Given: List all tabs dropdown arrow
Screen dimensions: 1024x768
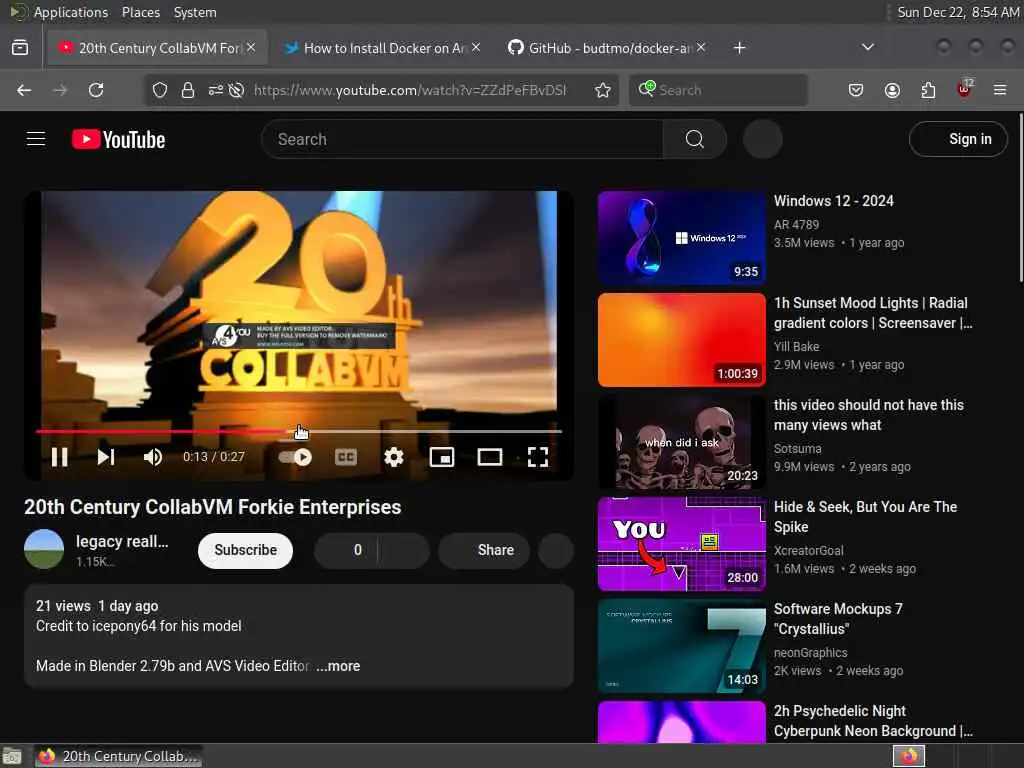Looking at the screenshot, I should pyautogui.click(x=868, y=47).
